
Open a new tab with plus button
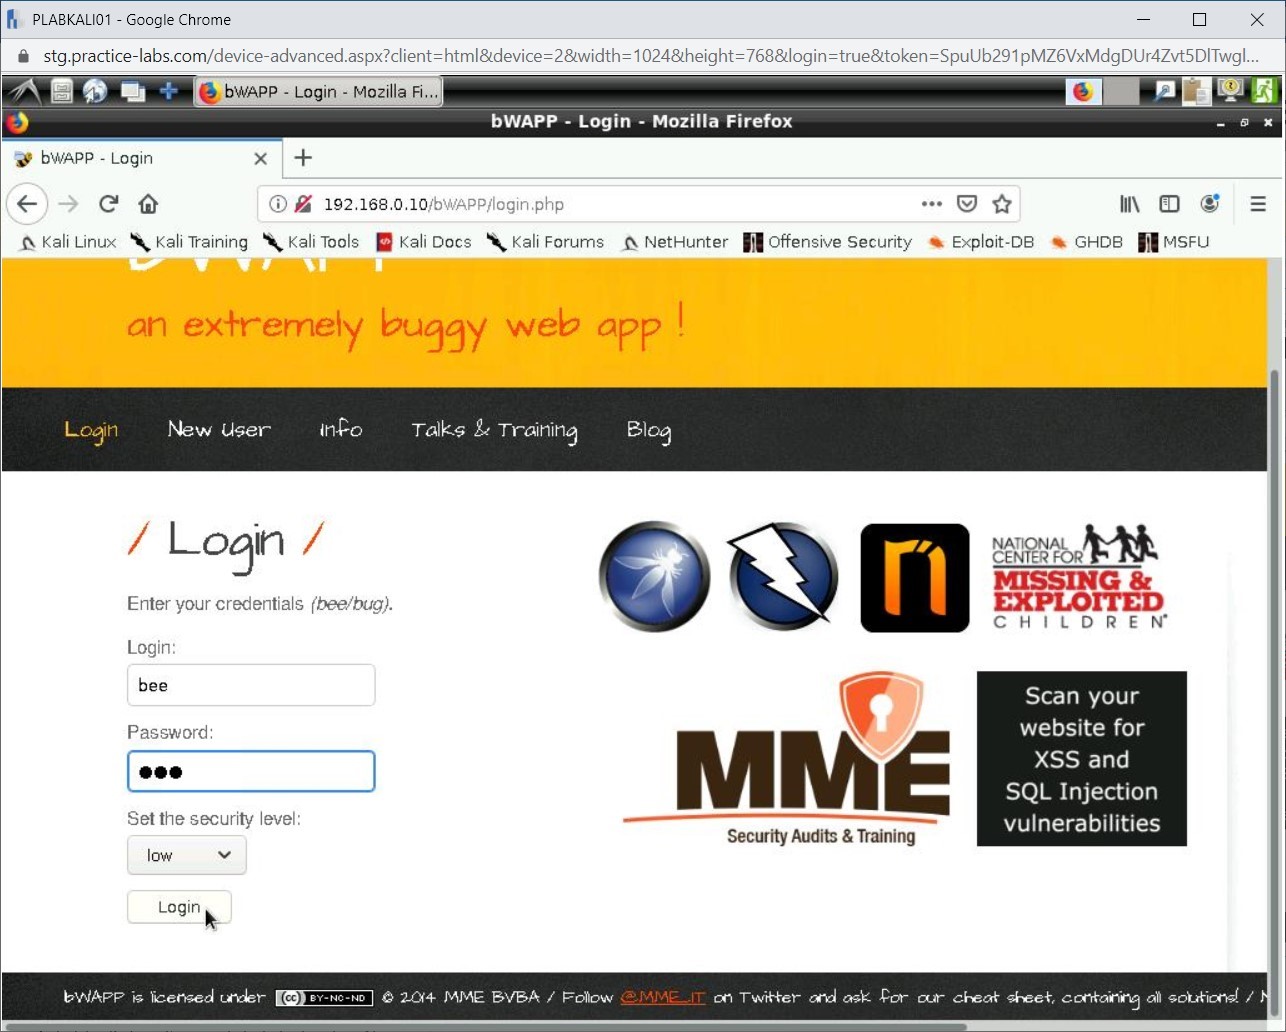click(x=303, y=158)
